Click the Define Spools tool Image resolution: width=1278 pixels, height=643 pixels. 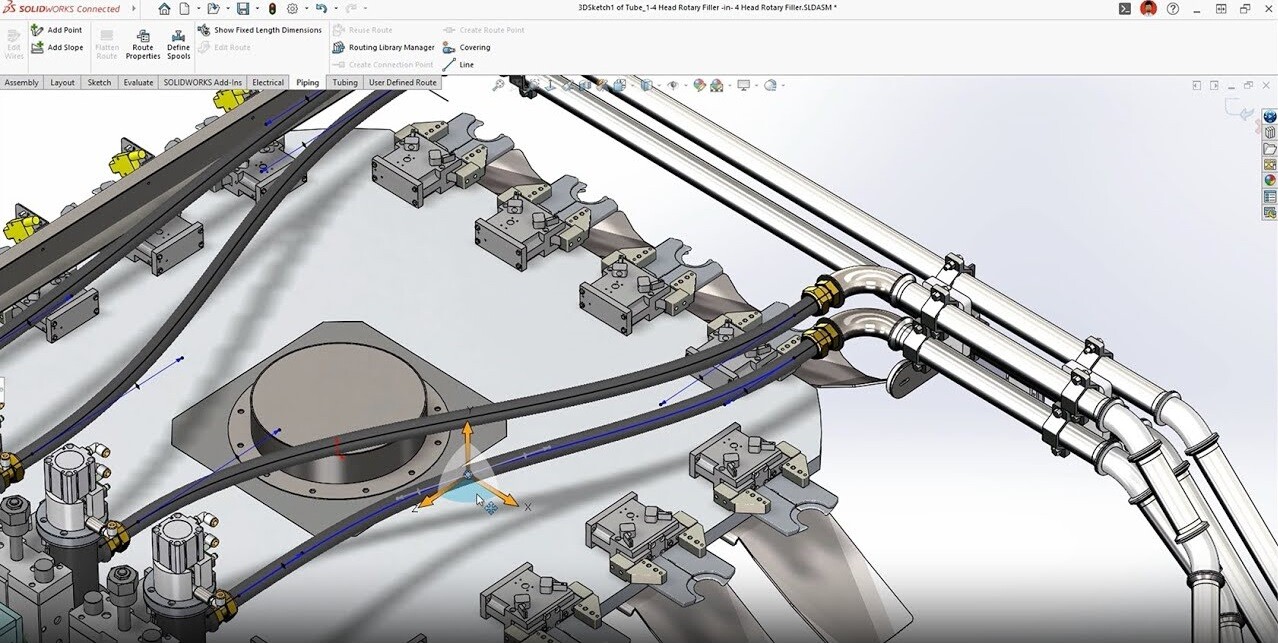coord(178,43)
